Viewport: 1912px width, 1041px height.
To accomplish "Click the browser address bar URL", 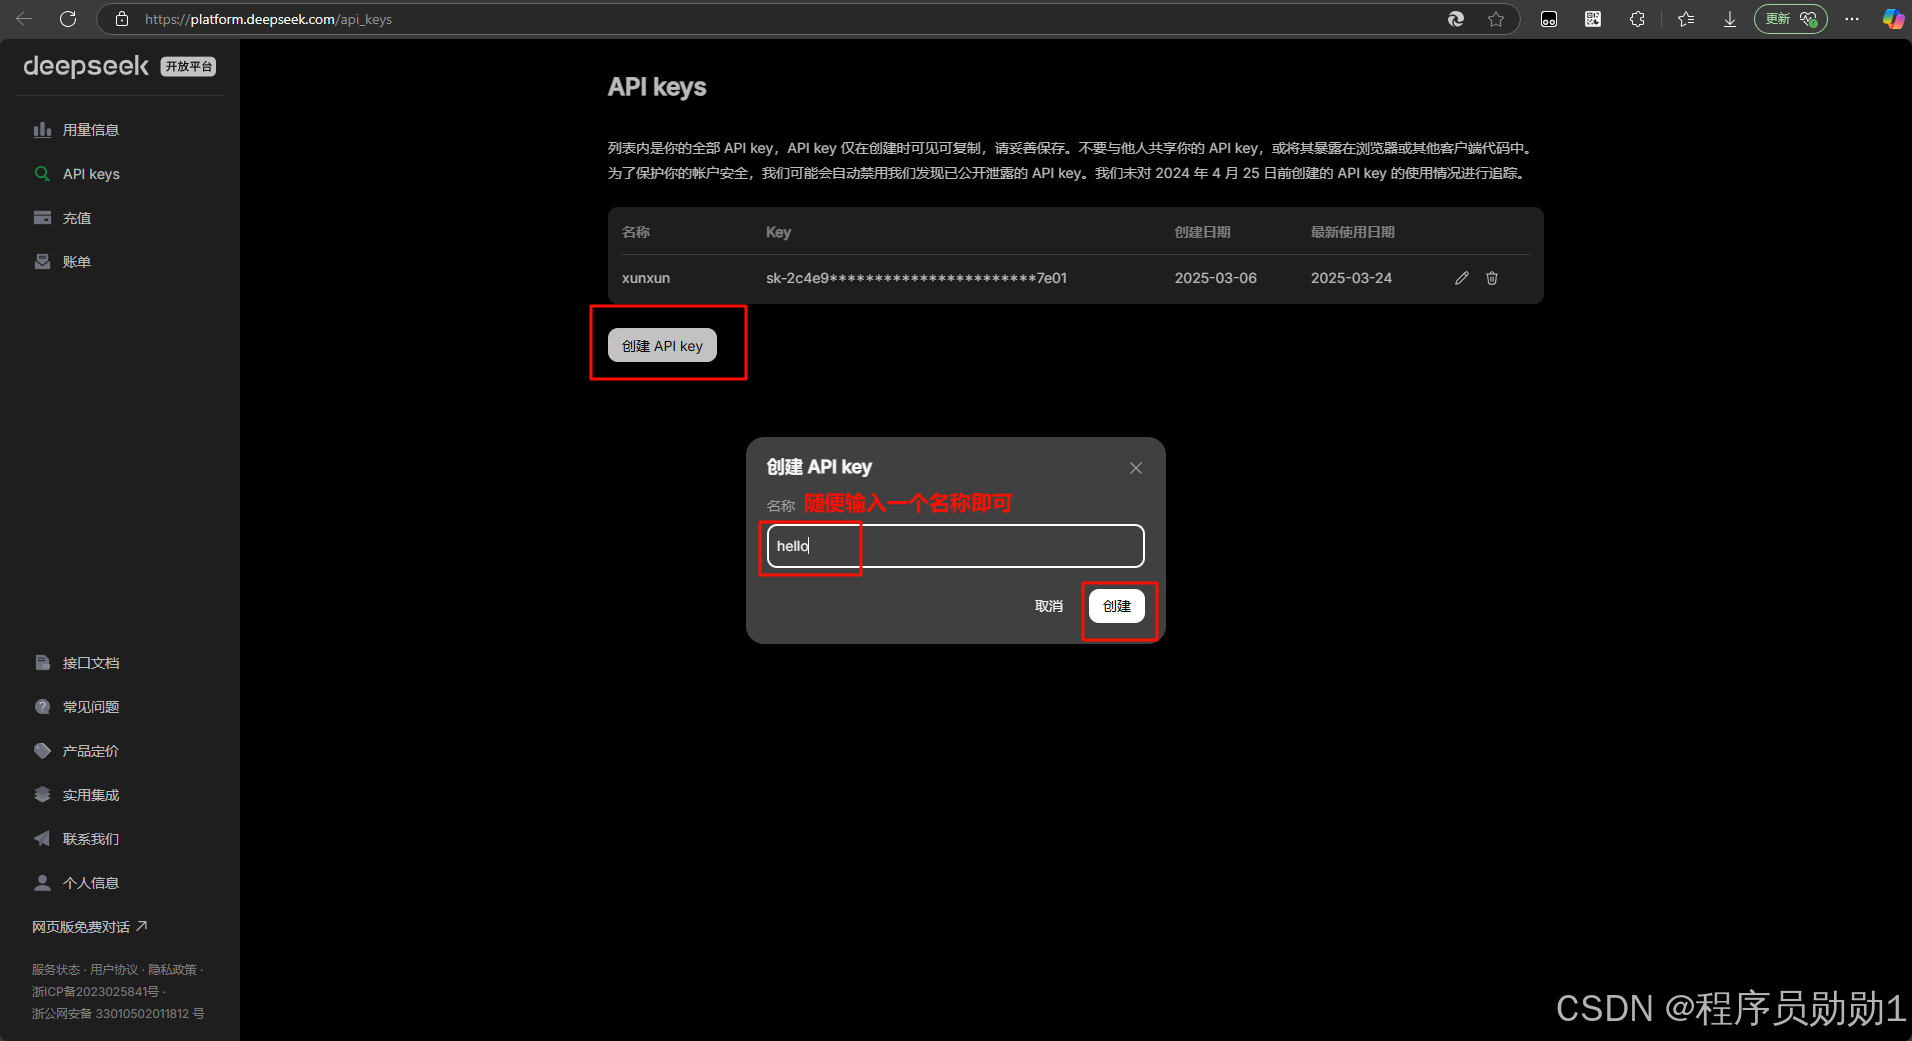I will tap(268, 19).
